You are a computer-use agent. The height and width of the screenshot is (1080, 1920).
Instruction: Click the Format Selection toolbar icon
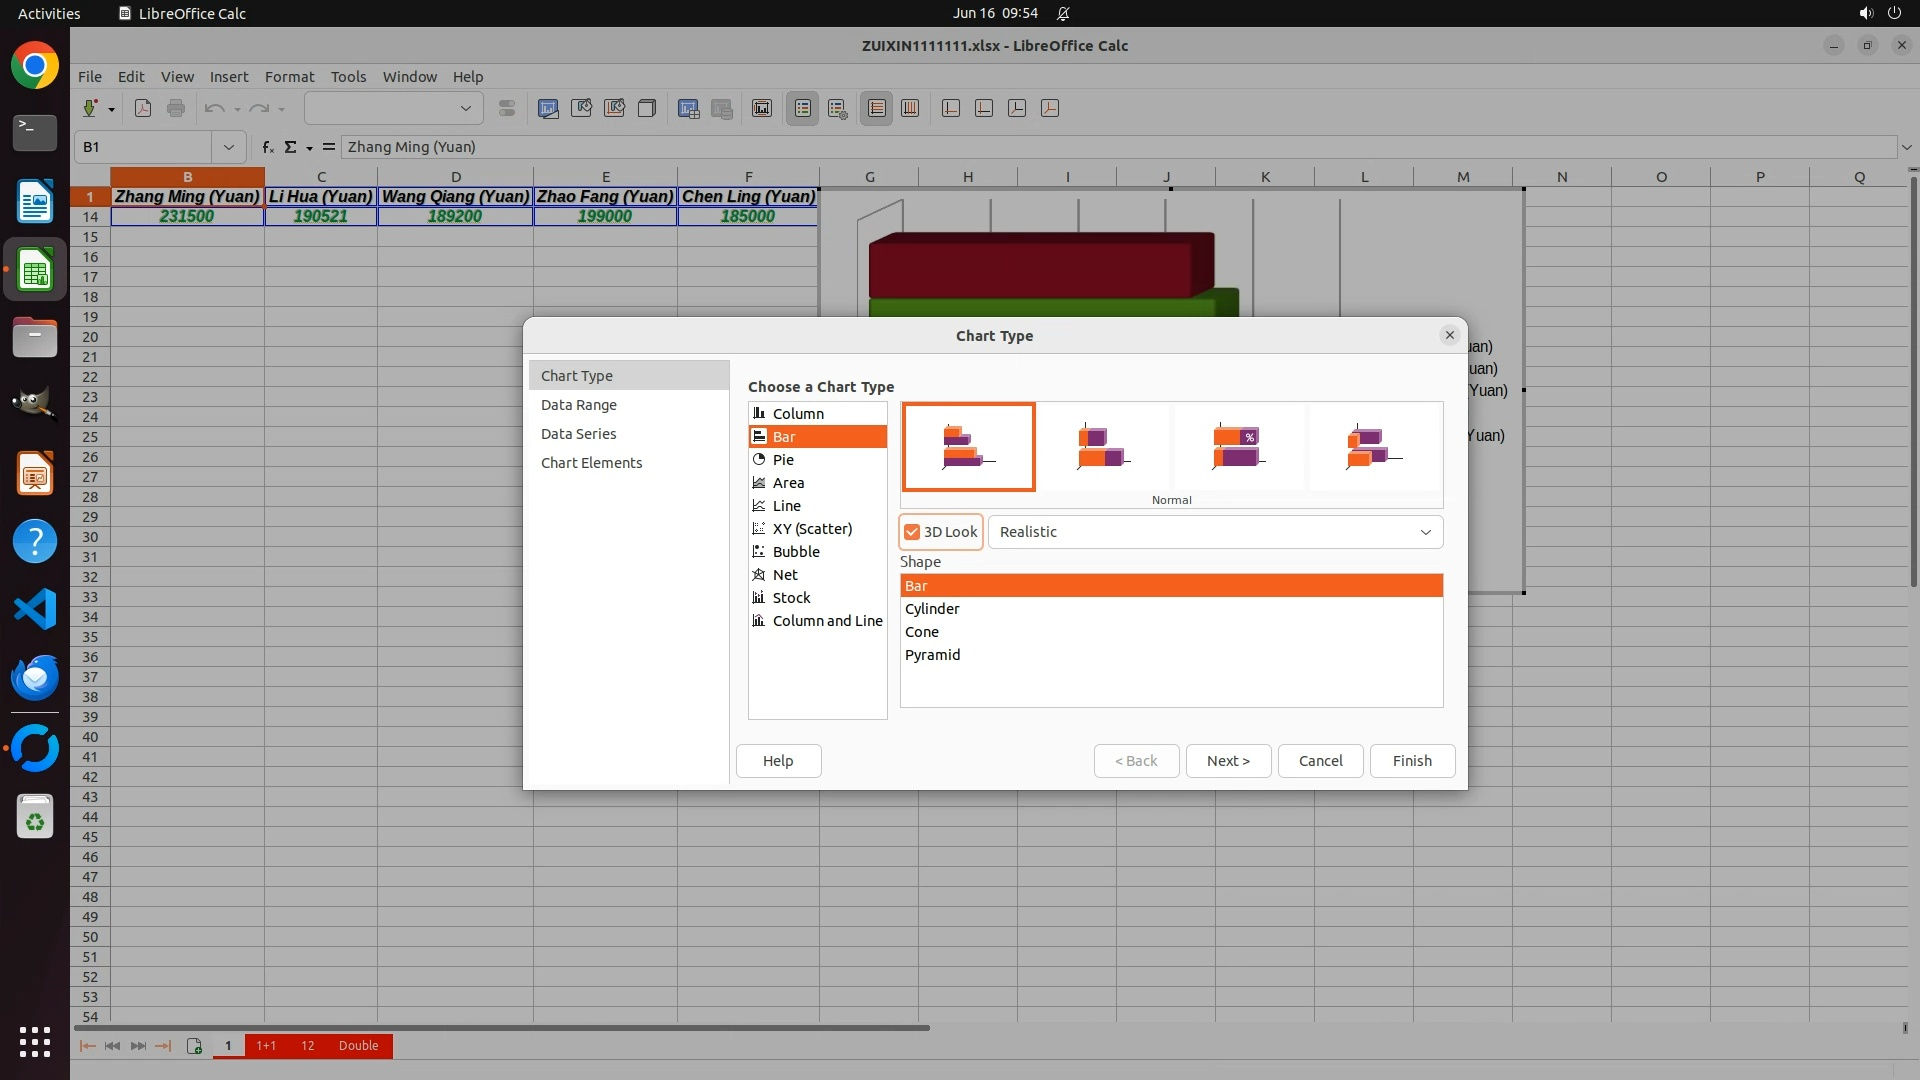507,109
